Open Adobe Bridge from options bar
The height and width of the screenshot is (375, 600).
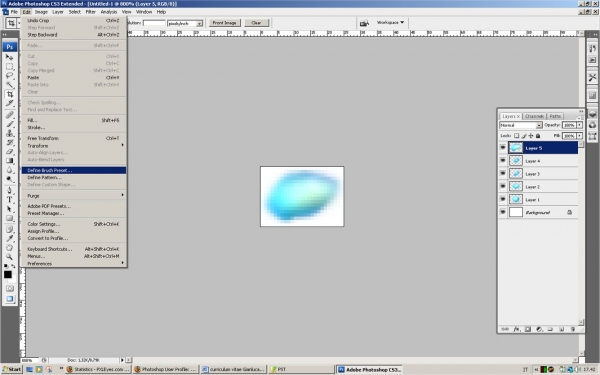pyautogui.click(x=364, y=23)
